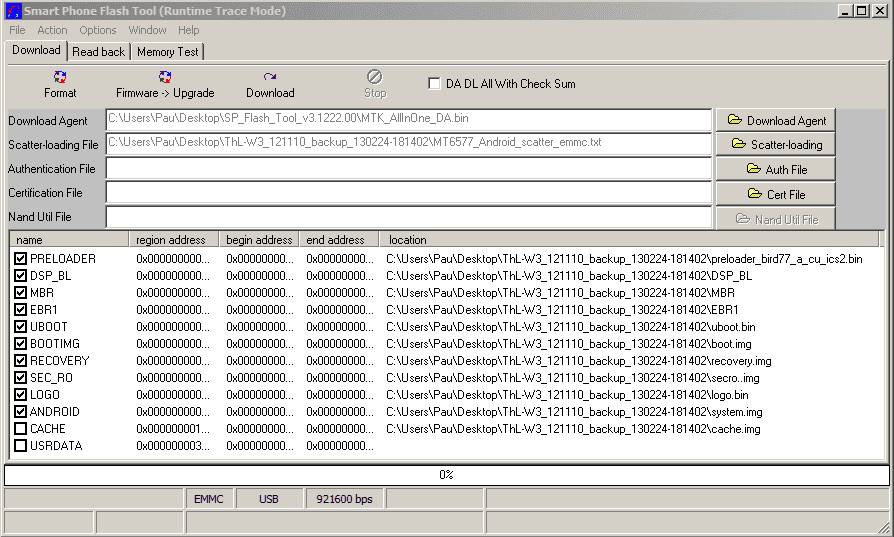Click the Authentication File input field
The width and height of the screenshot is (894, 537).
(x=409, y=169)
